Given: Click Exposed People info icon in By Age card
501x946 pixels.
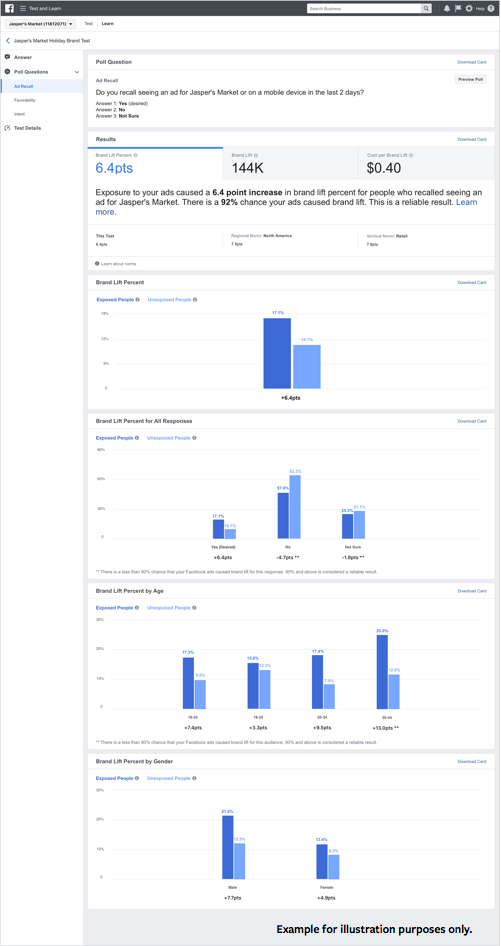Looking at the screenshot, I should pyautogui.click(x=137, y=608).
